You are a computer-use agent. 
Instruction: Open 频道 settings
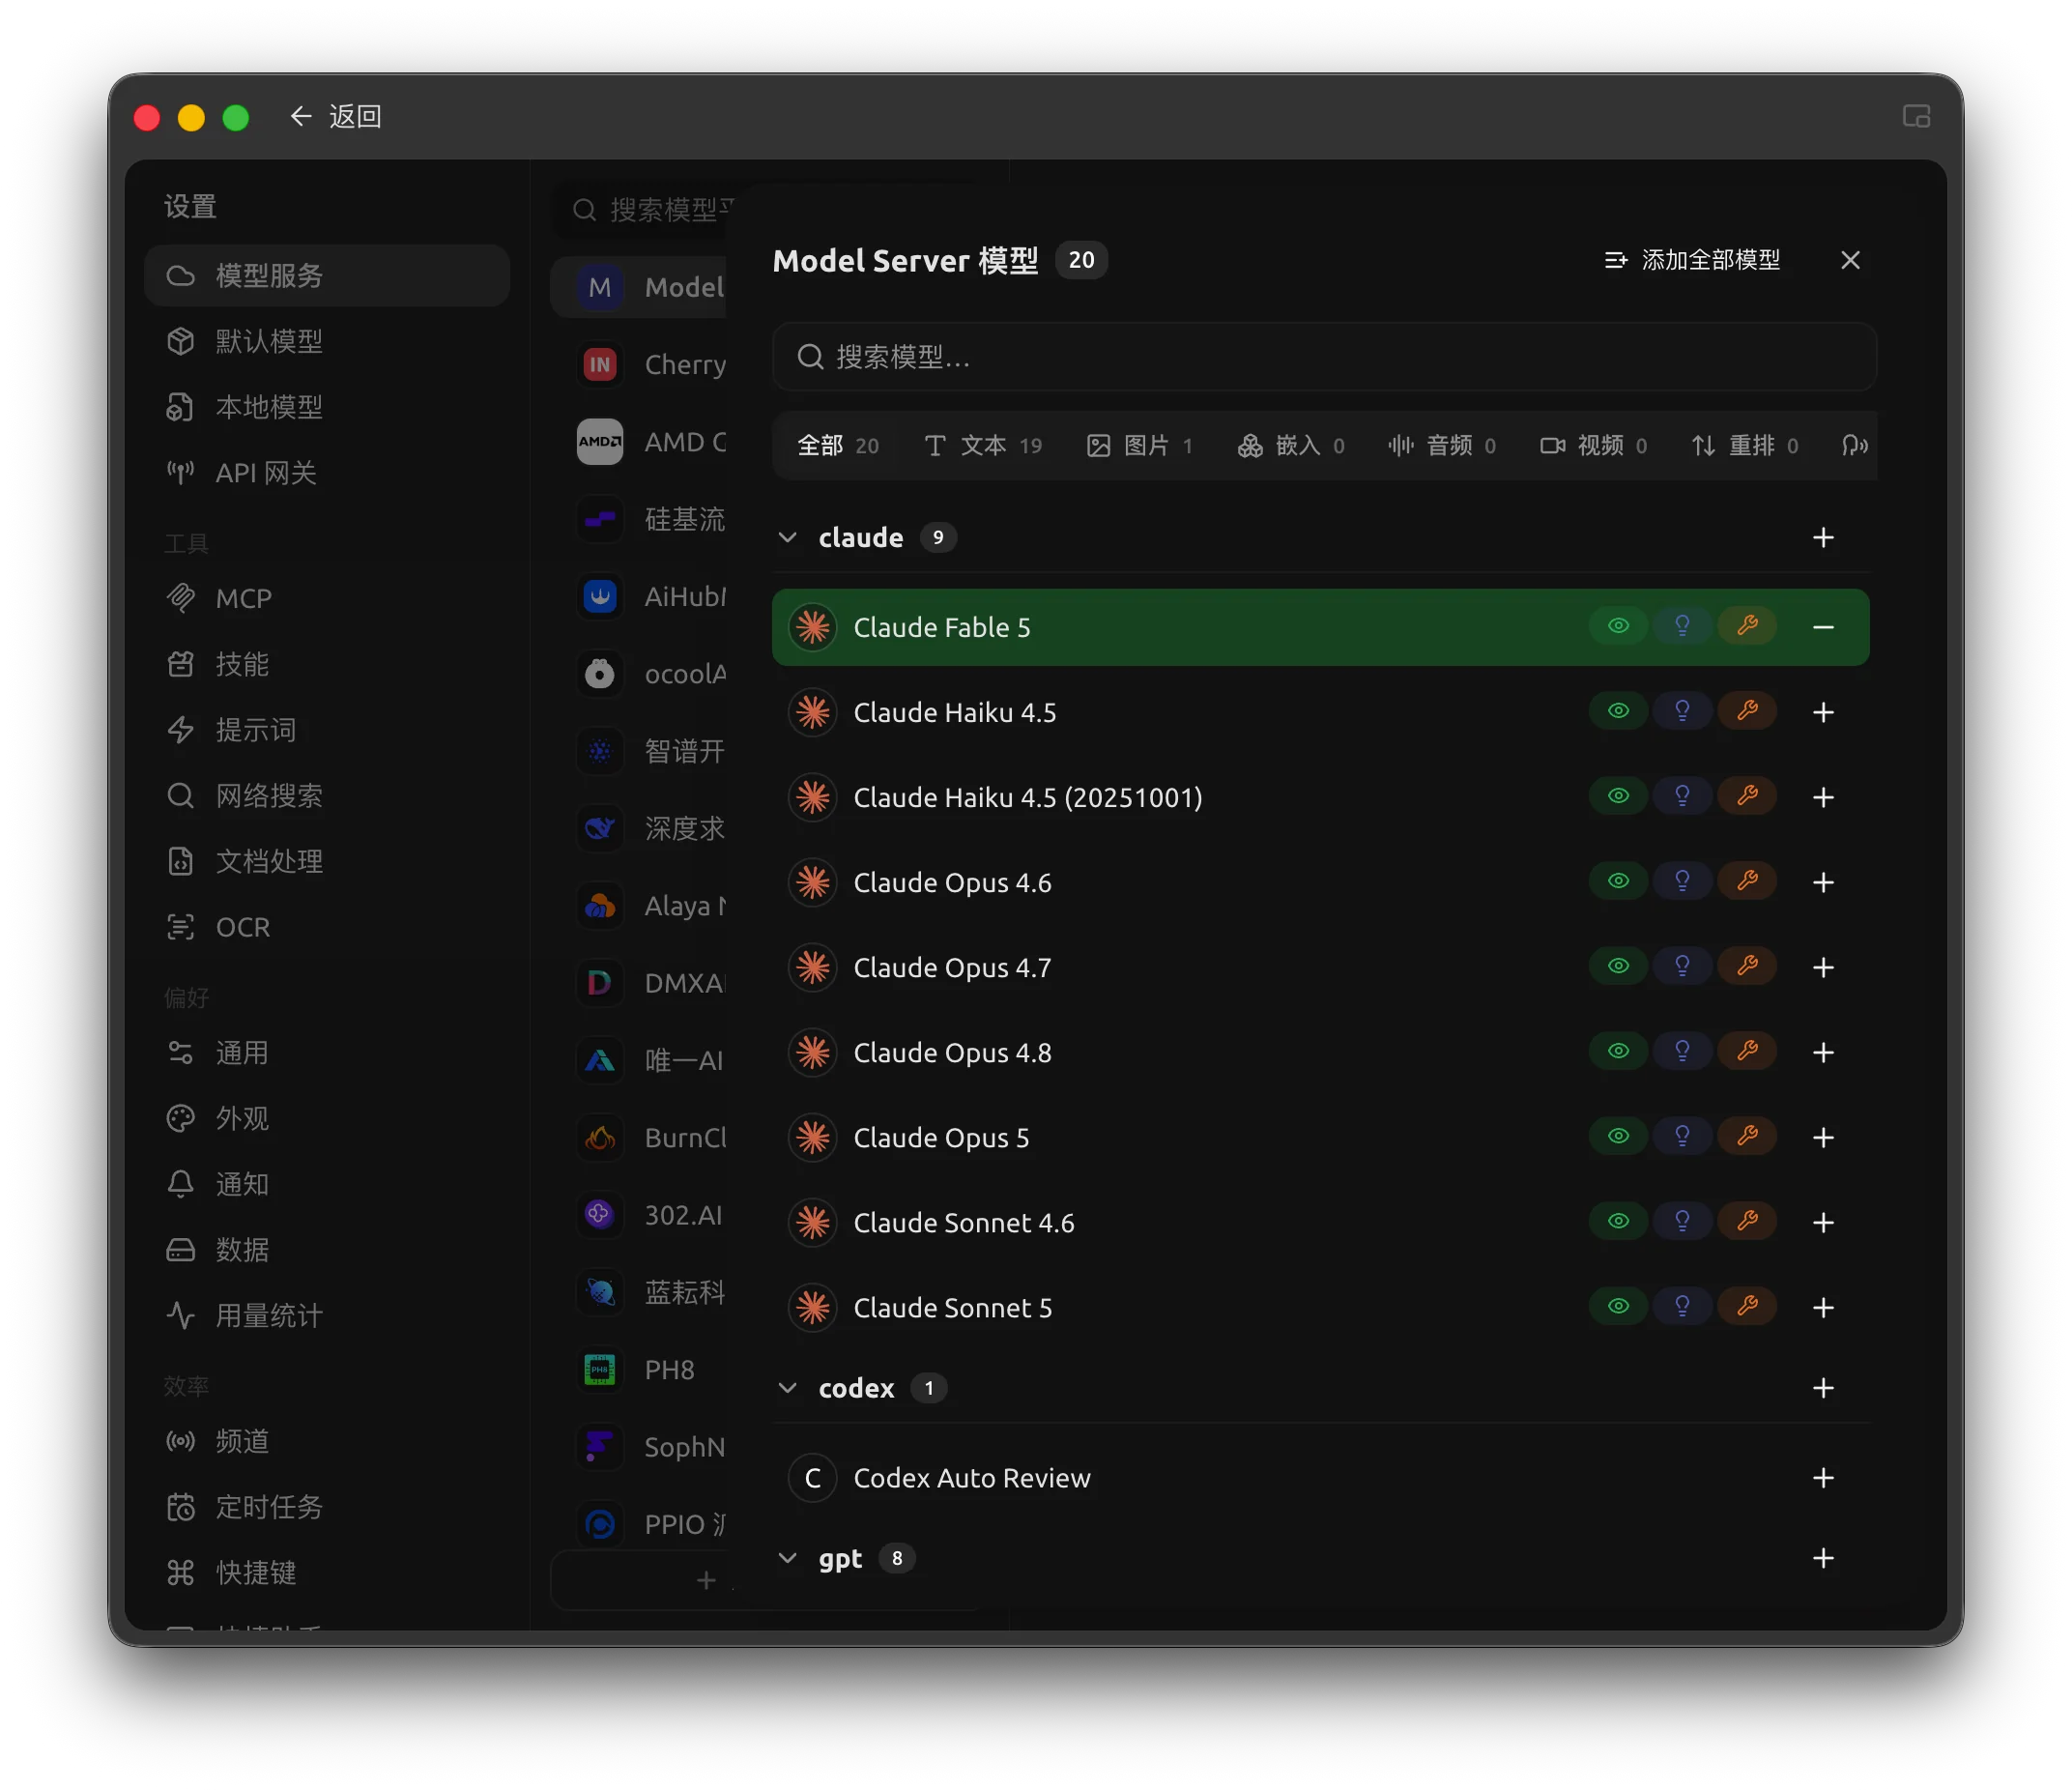(327, 1441)
